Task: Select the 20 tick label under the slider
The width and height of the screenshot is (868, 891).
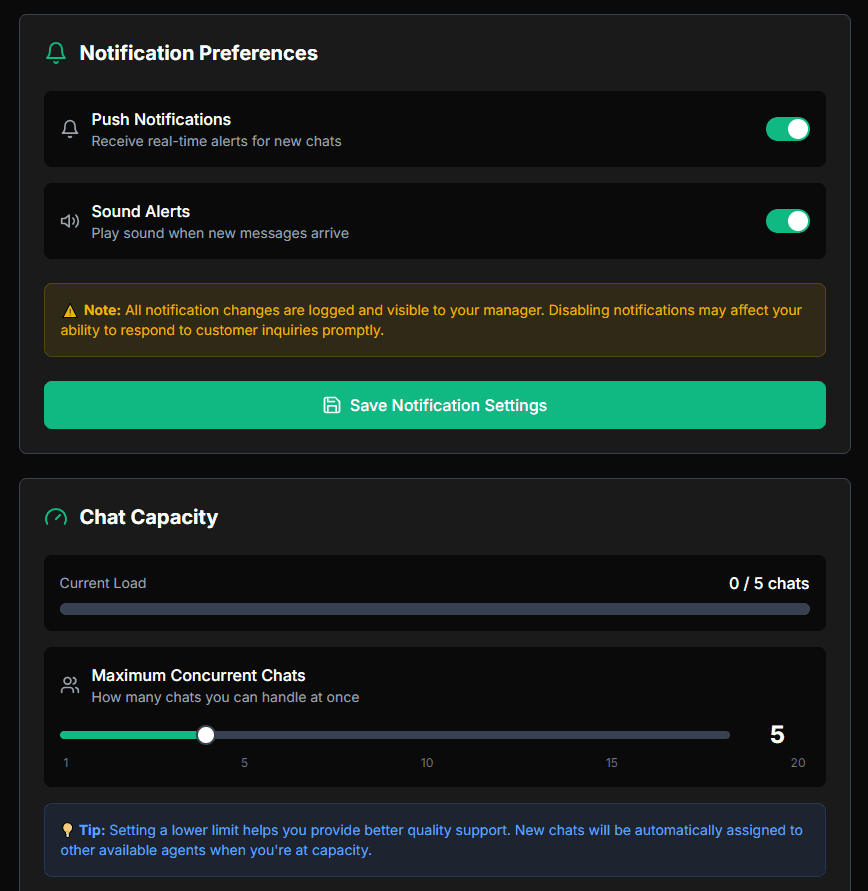Action: click(x=797, y=762)
